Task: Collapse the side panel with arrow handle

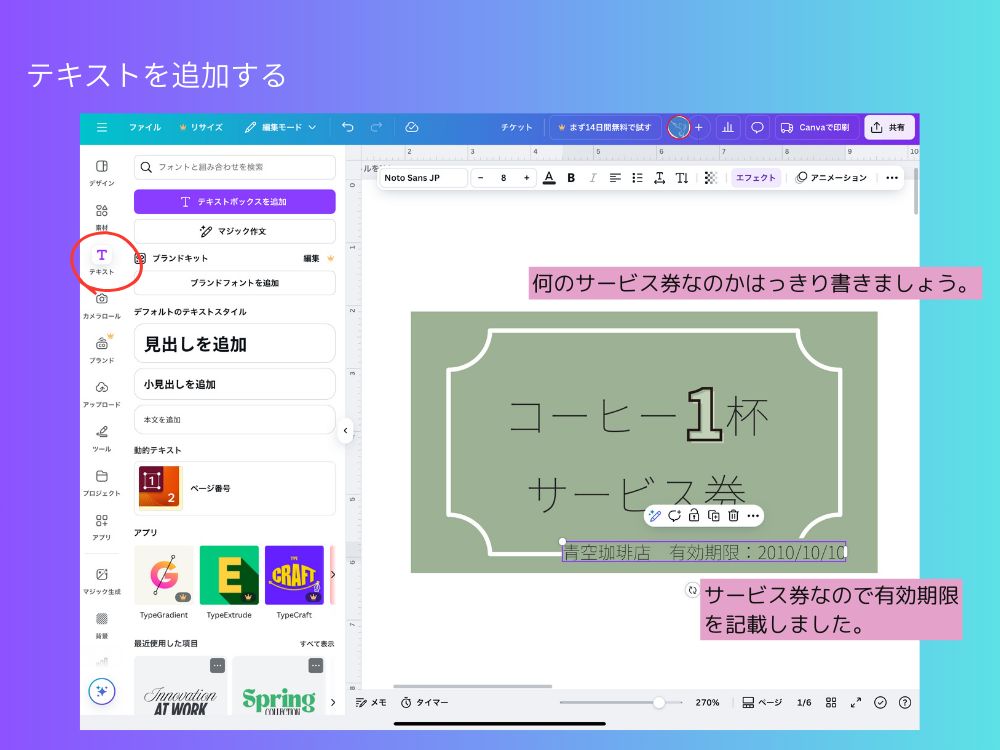Action: click(345, 431)
